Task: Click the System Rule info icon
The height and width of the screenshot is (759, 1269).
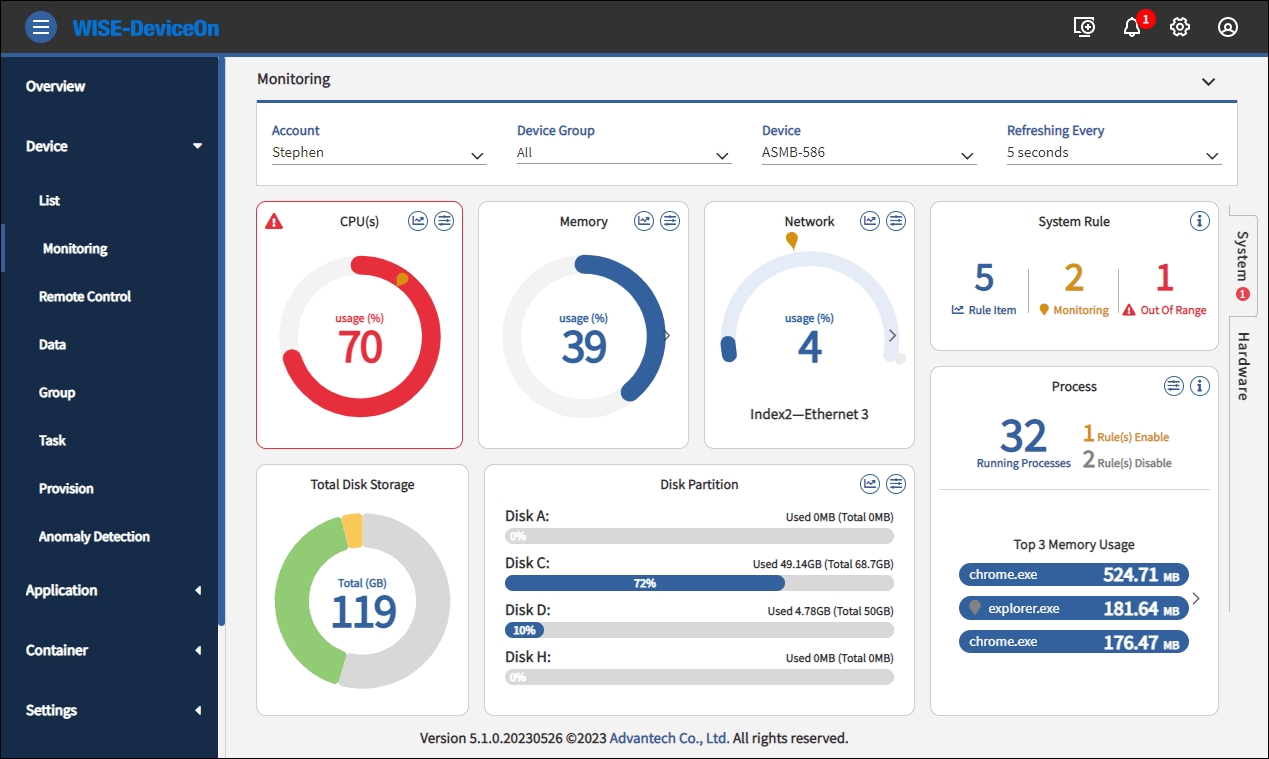Action: (1200, 221)
